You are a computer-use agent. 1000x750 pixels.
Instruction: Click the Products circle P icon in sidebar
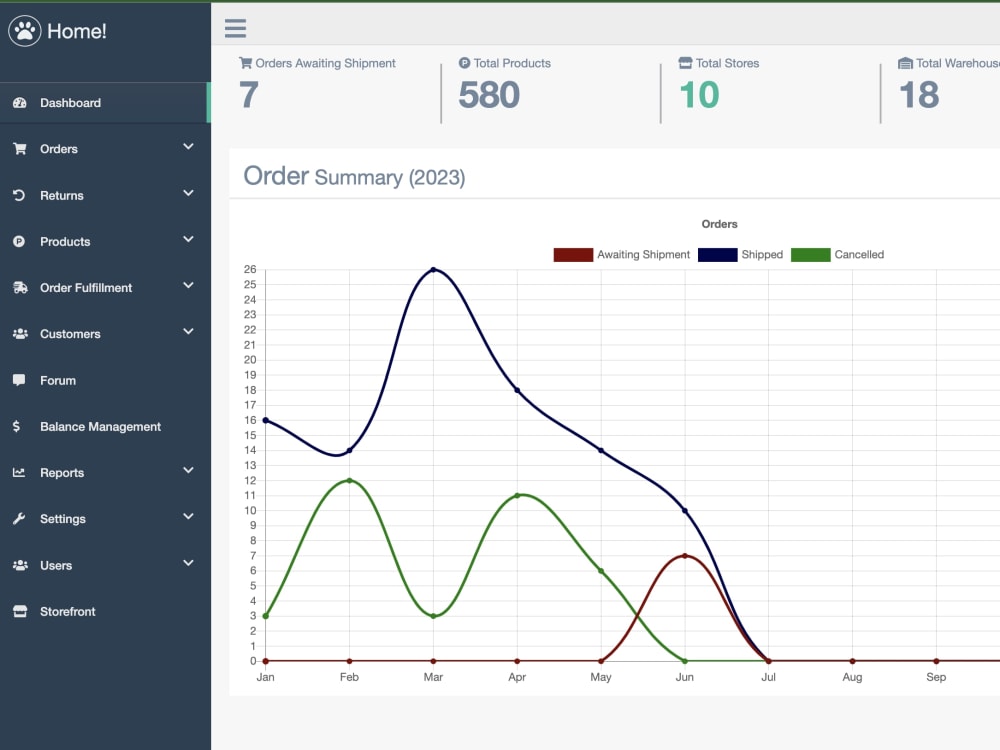(x=19, y=242)
